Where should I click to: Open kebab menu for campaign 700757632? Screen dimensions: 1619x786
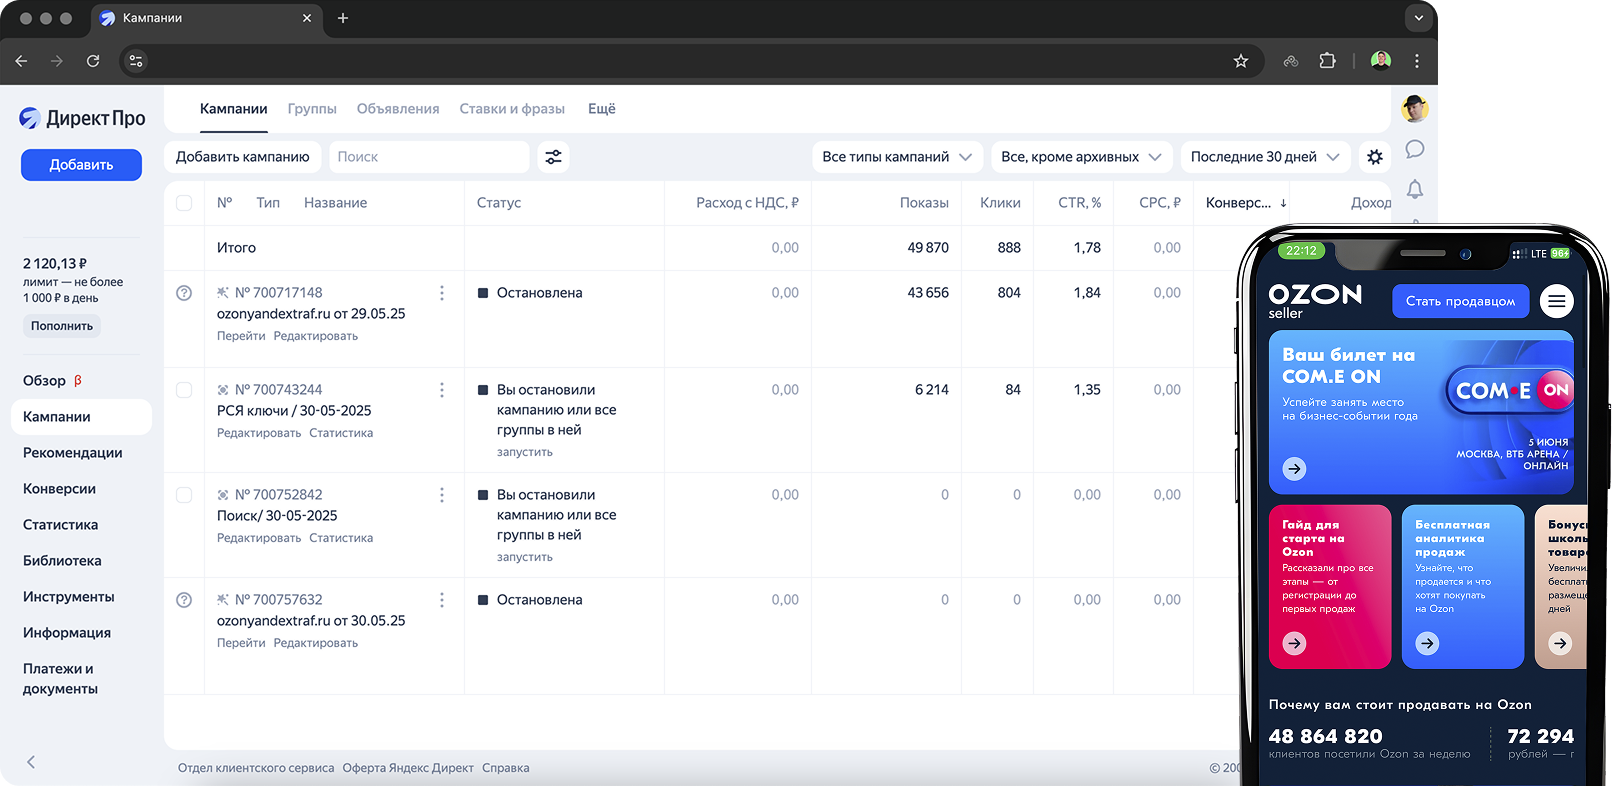click(x=442, y=600)
